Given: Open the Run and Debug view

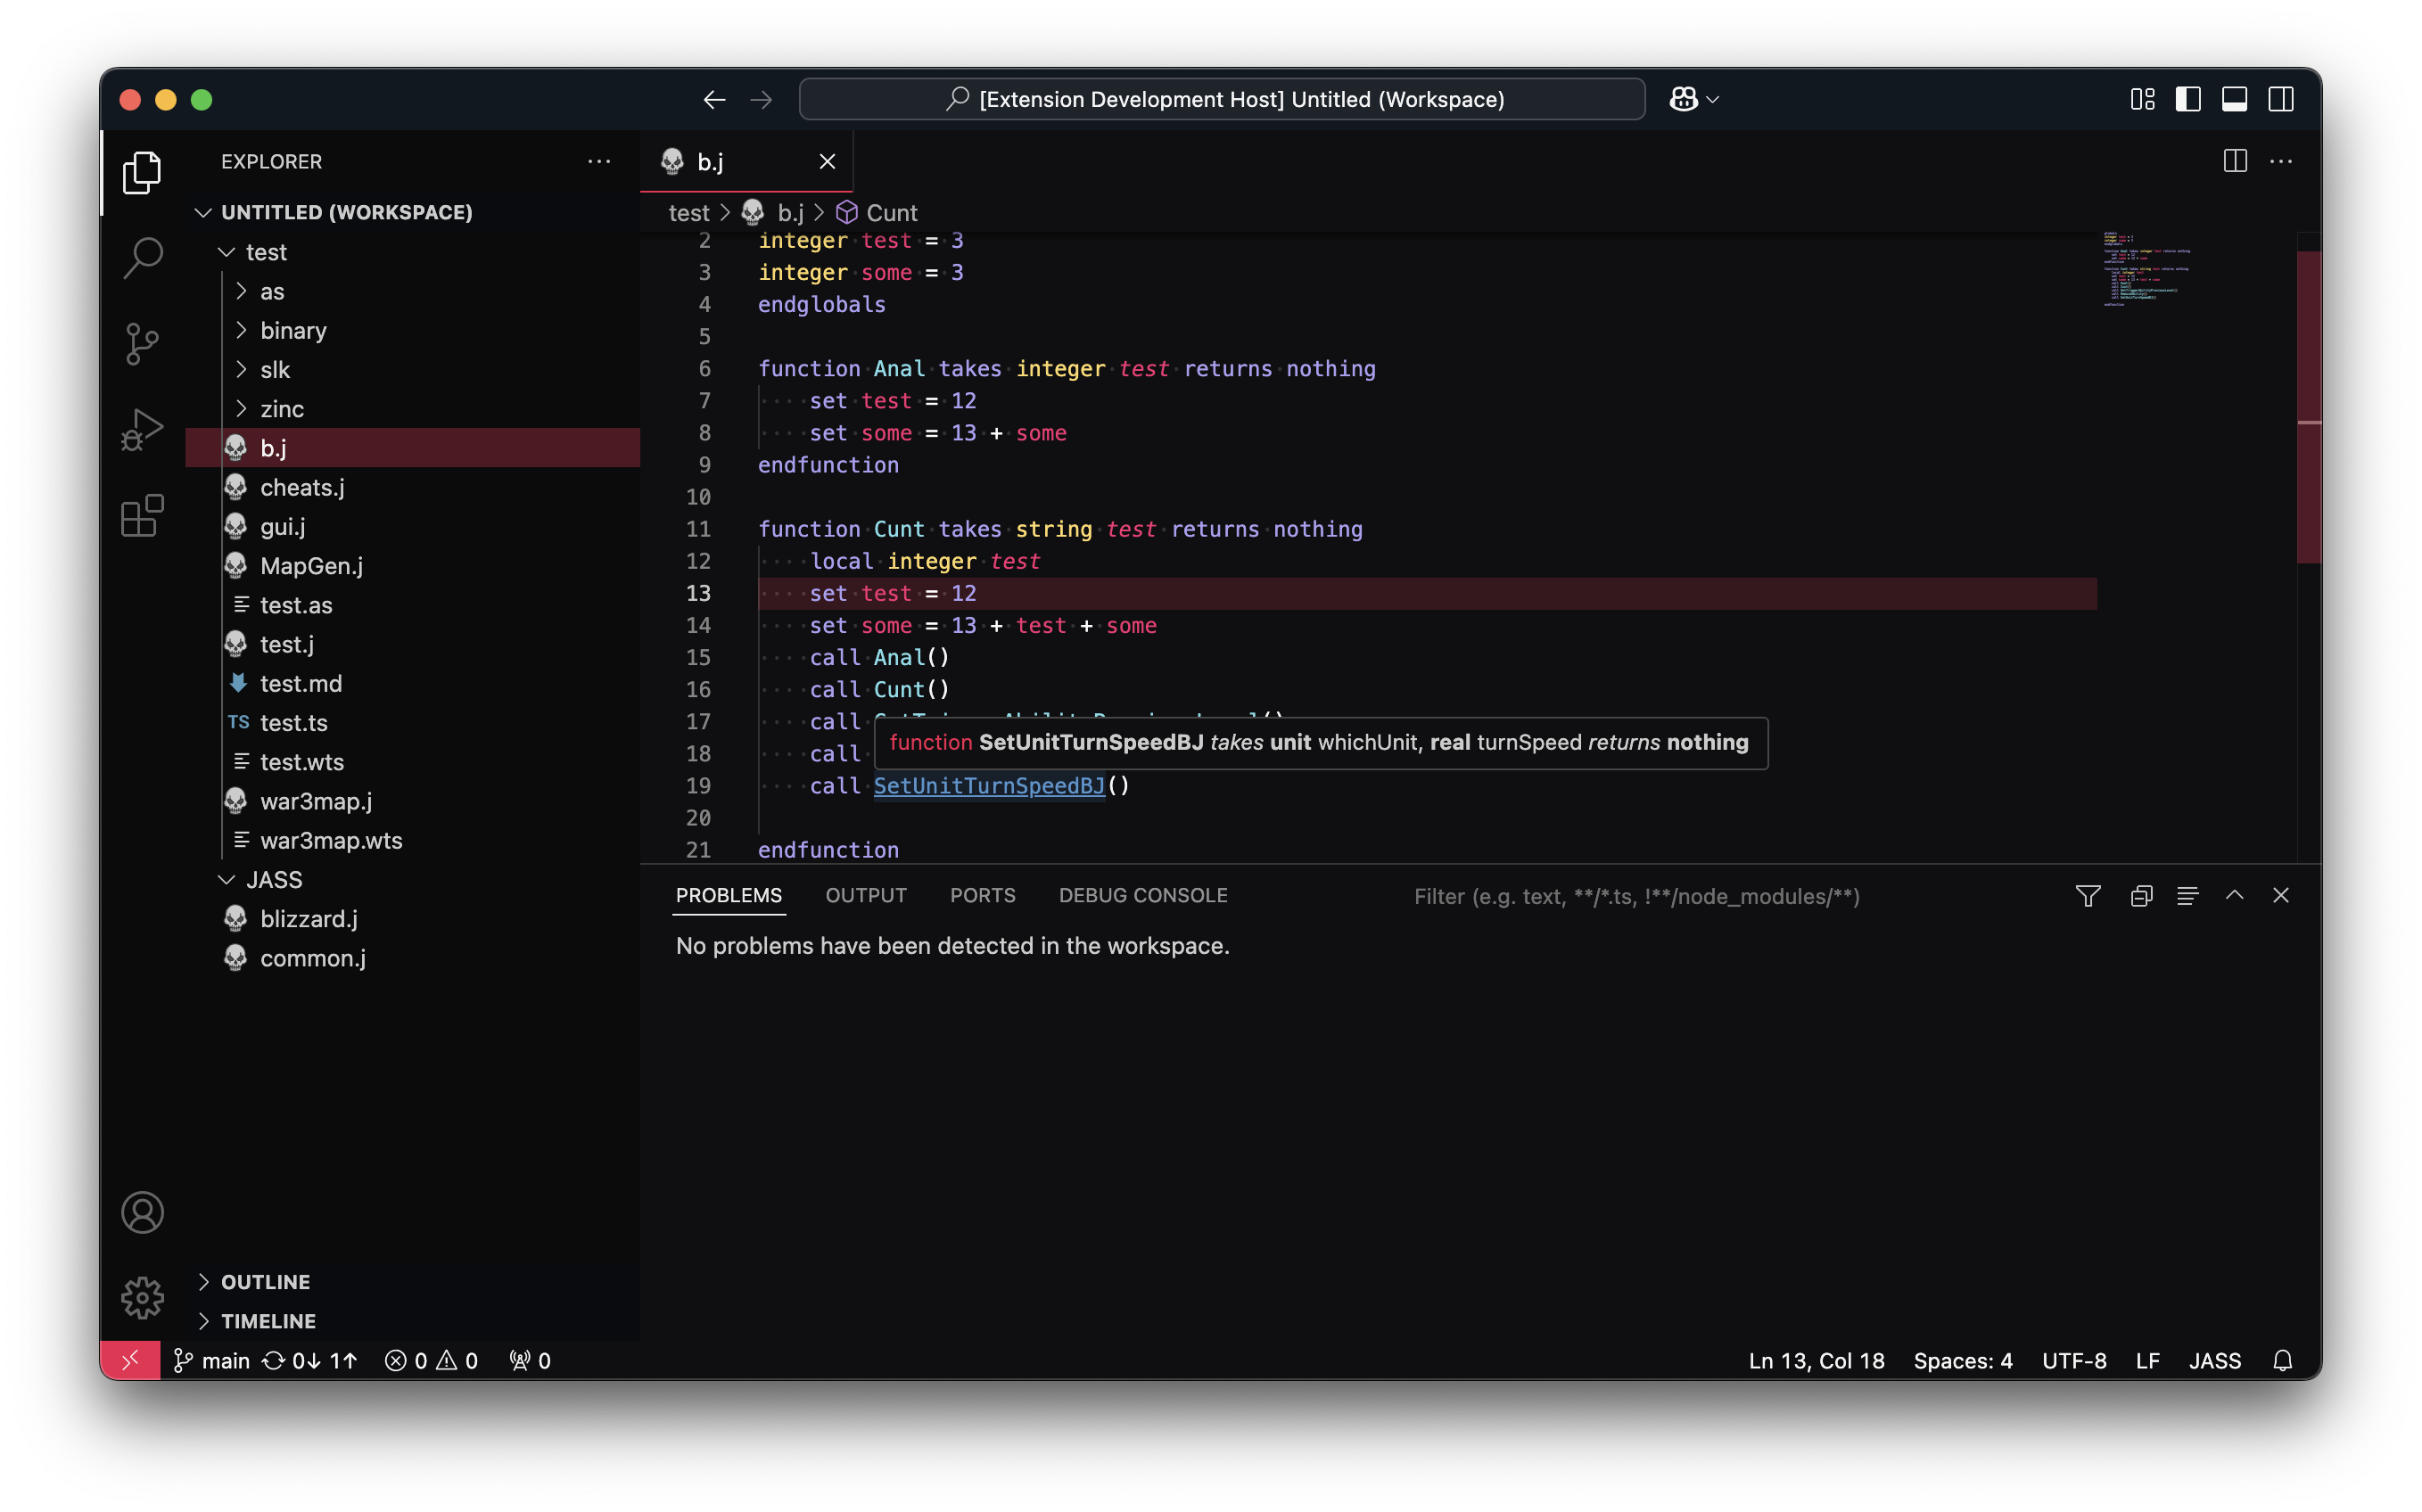Looking at the screenshot, I should tap(142, 430).
